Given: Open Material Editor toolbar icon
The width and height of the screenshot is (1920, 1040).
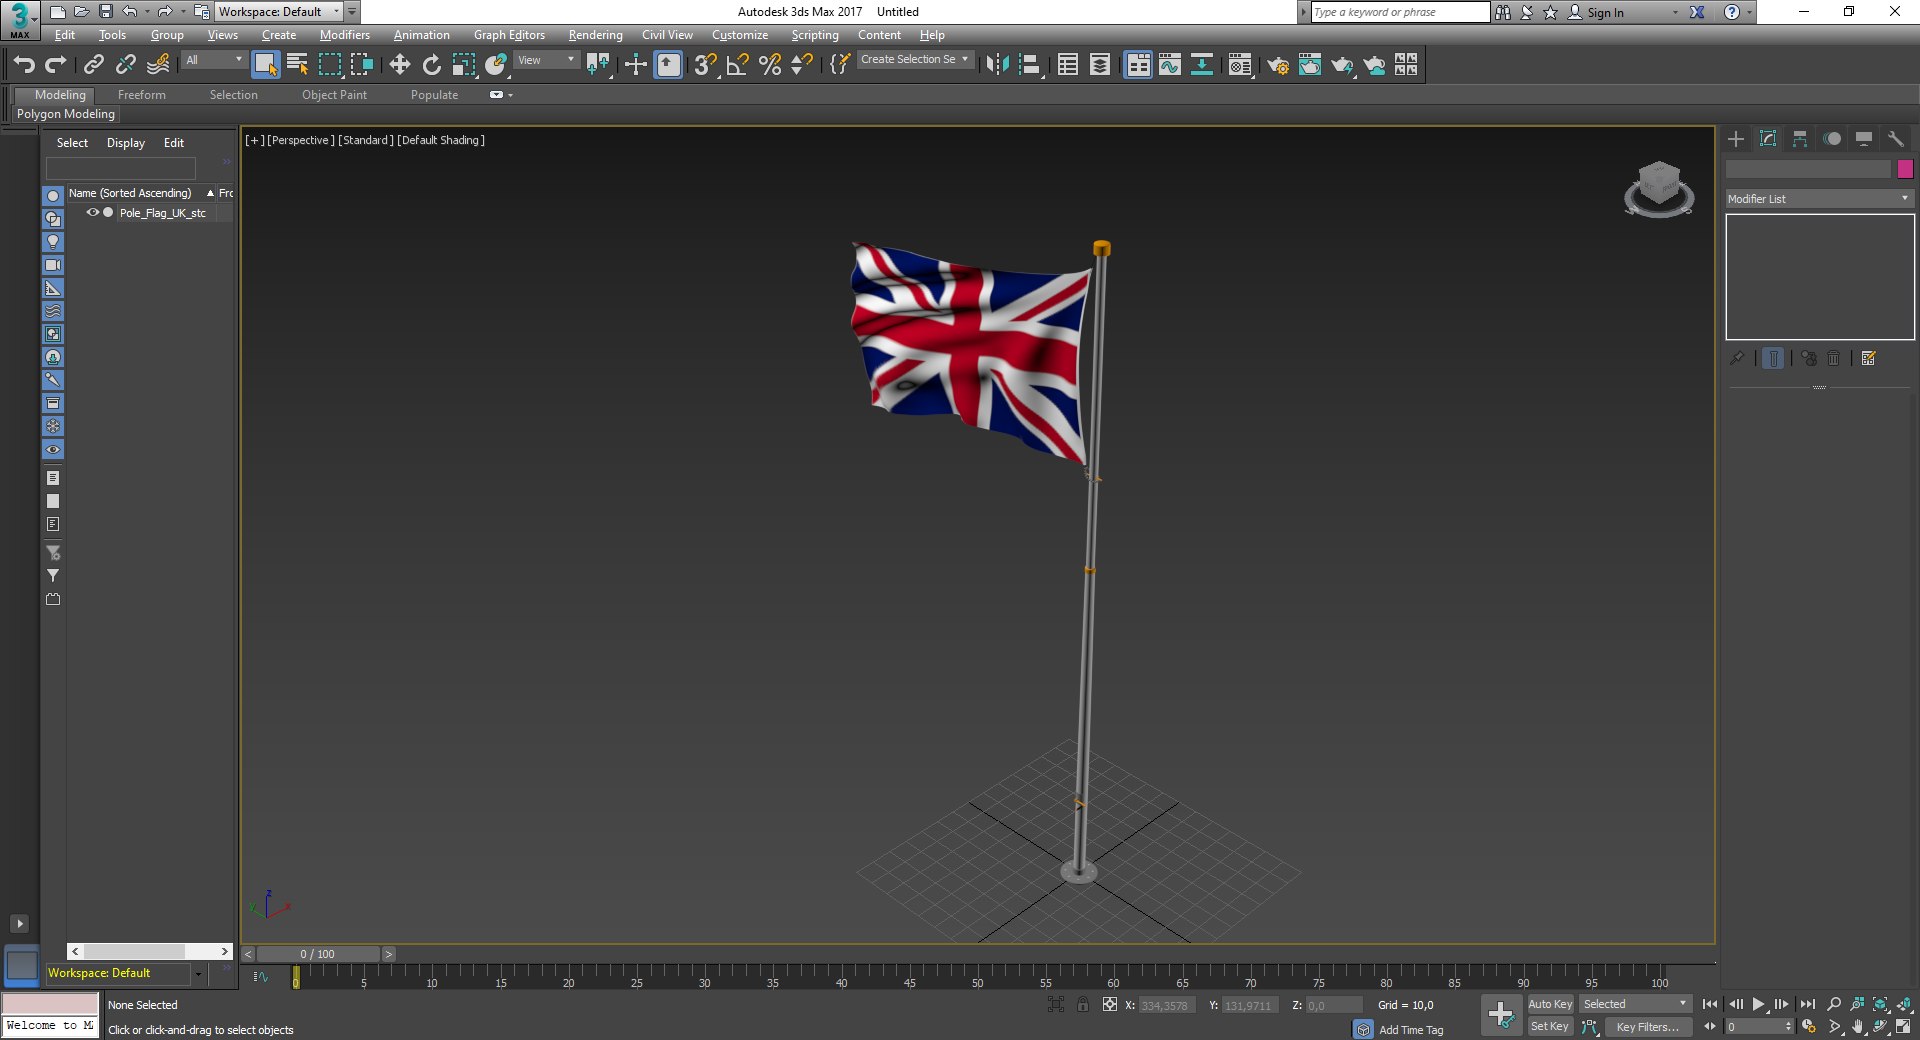Looking at the screenshot, I should pyautogui.click(x=1240, y=65).
